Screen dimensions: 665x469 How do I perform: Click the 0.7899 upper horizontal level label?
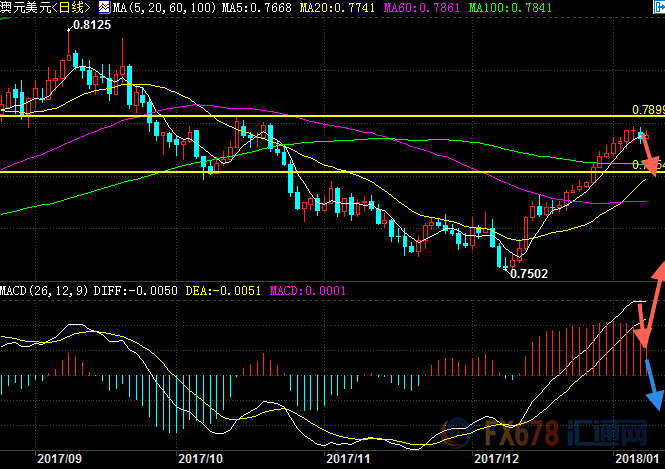(x=647, y=109)
